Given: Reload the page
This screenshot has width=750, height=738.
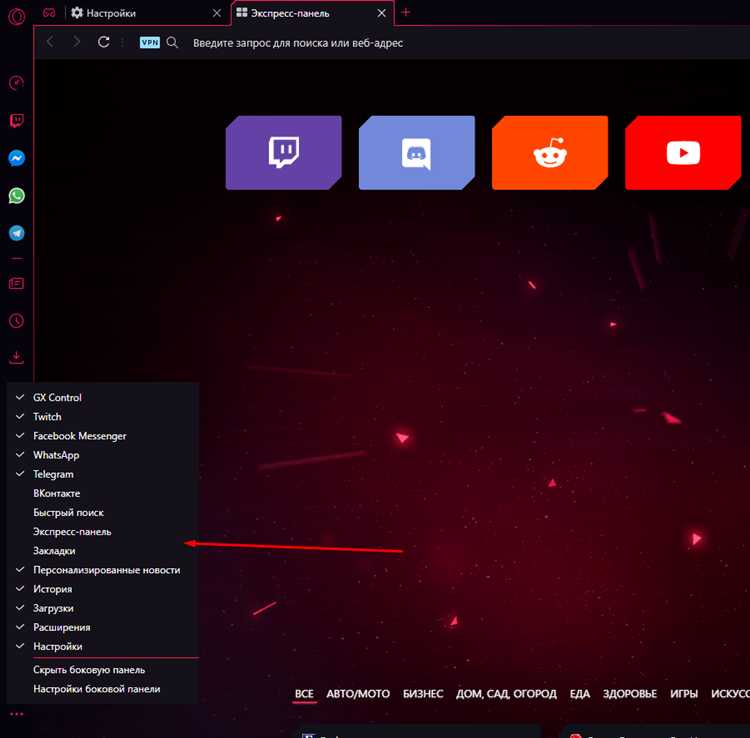Looking at the screenshot, I should point(103,42).
